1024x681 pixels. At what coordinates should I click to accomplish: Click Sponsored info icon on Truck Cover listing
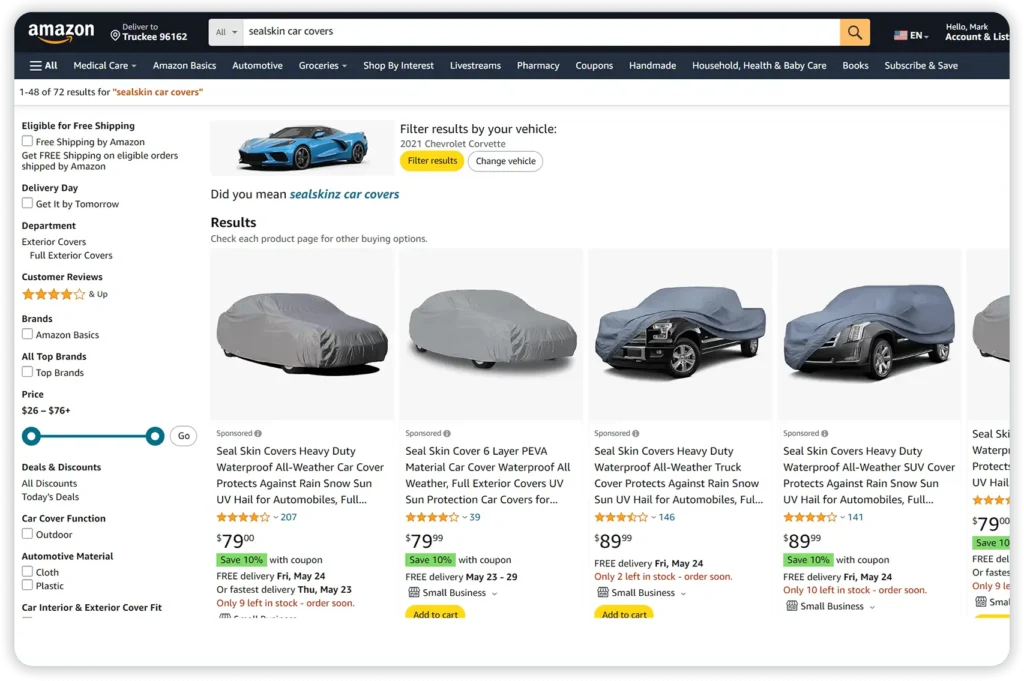click(635, 434)
